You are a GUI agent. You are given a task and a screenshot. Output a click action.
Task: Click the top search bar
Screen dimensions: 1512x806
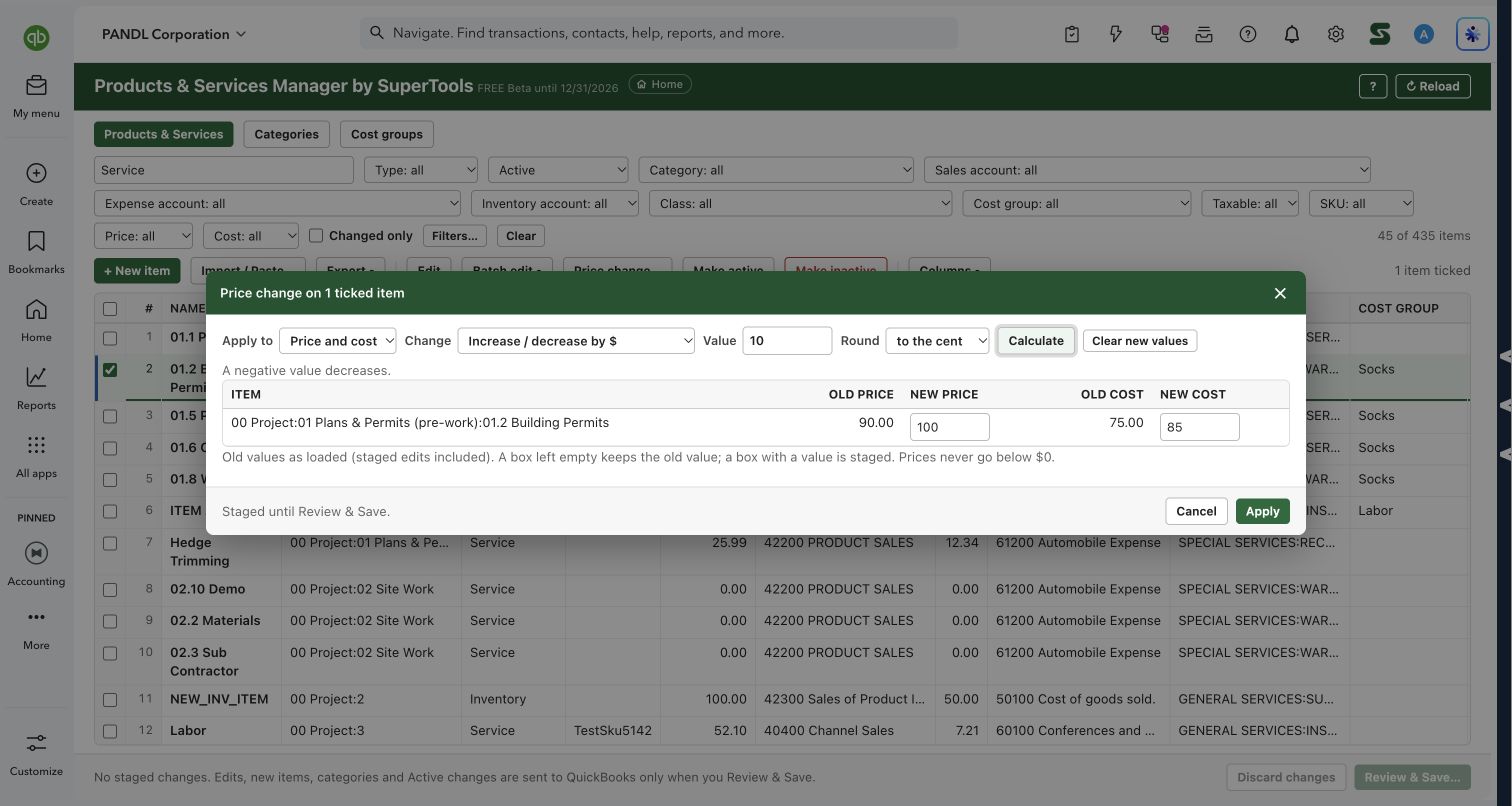(659, 33)
